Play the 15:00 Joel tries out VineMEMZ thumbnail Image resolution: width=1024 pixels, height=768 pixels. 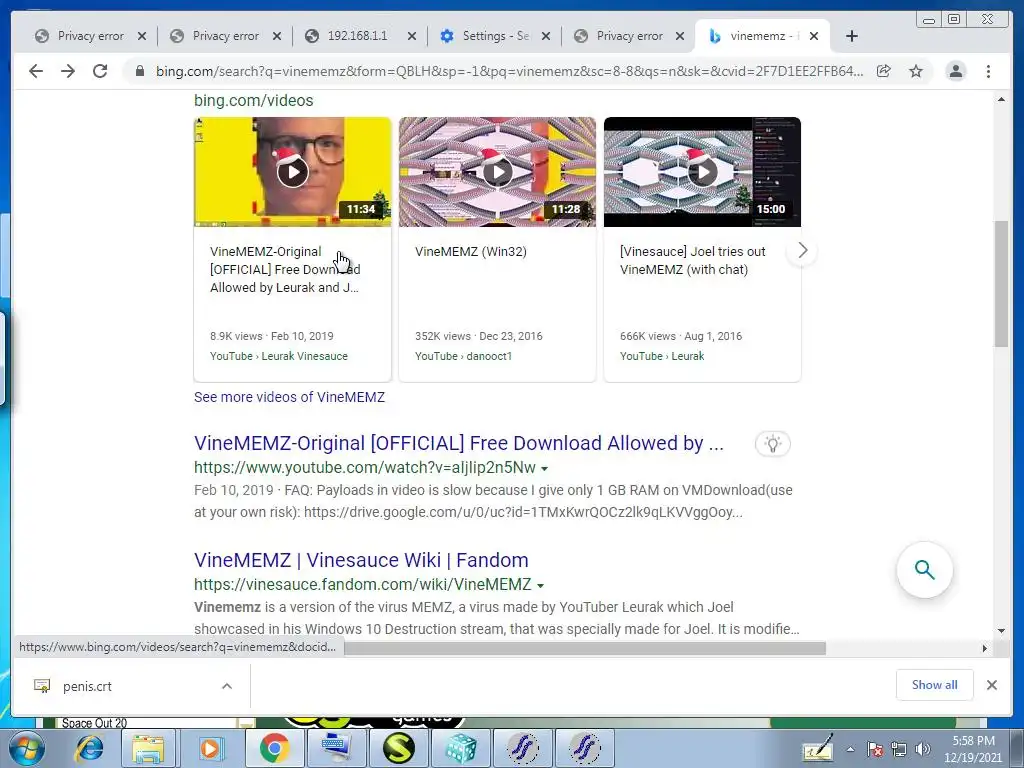[703, 172]
